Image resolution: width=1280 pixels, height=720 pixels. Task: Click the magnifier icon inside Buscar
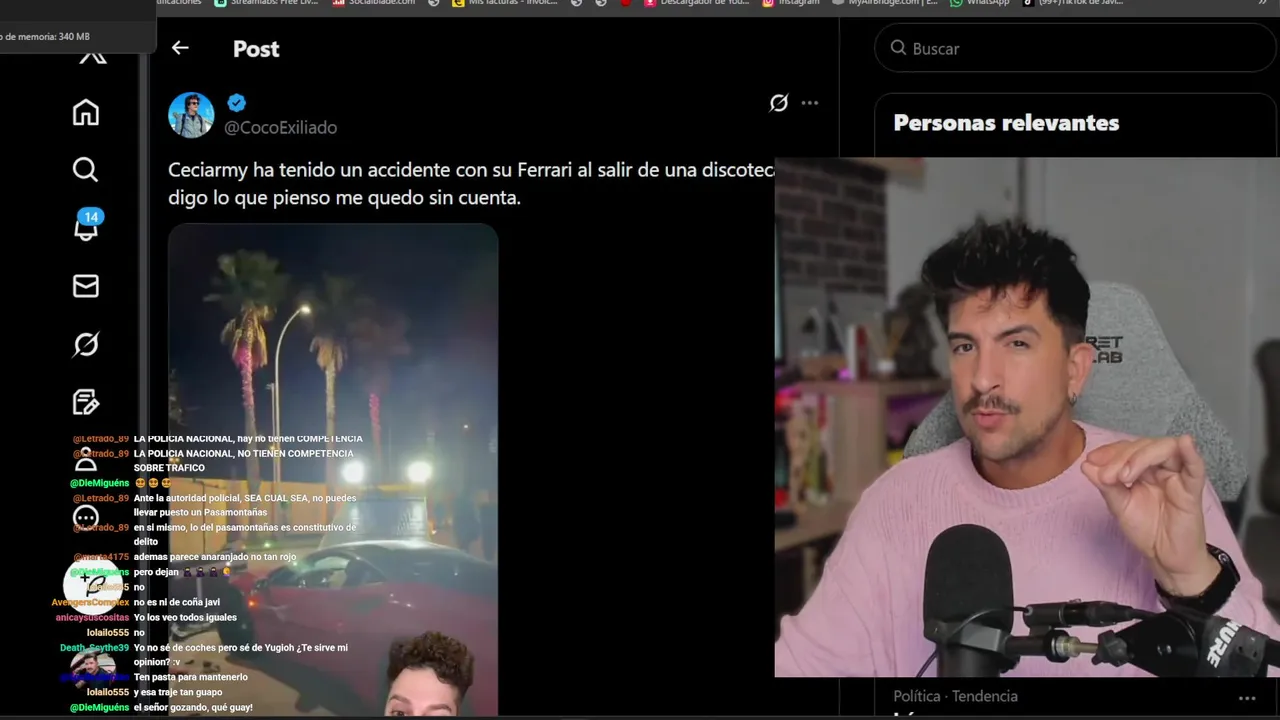[x=898, y=48]
